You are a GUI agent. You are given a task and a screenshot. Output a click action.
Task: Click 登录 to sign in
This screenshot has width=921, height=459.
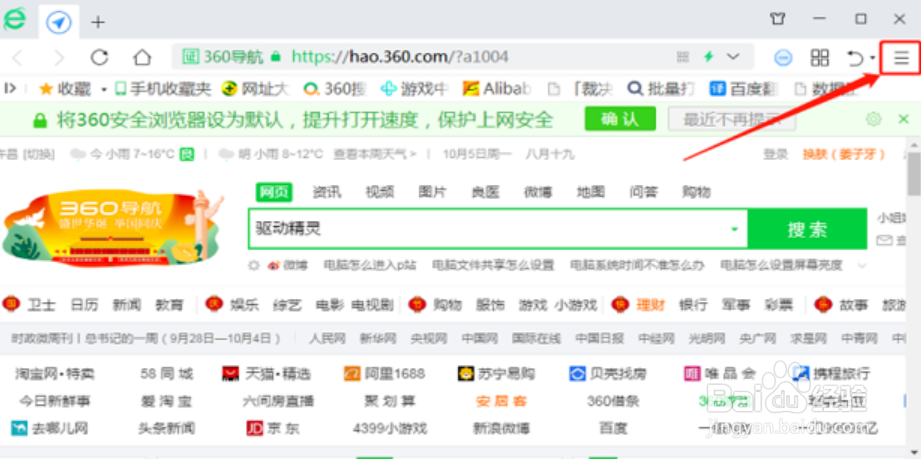775,155
